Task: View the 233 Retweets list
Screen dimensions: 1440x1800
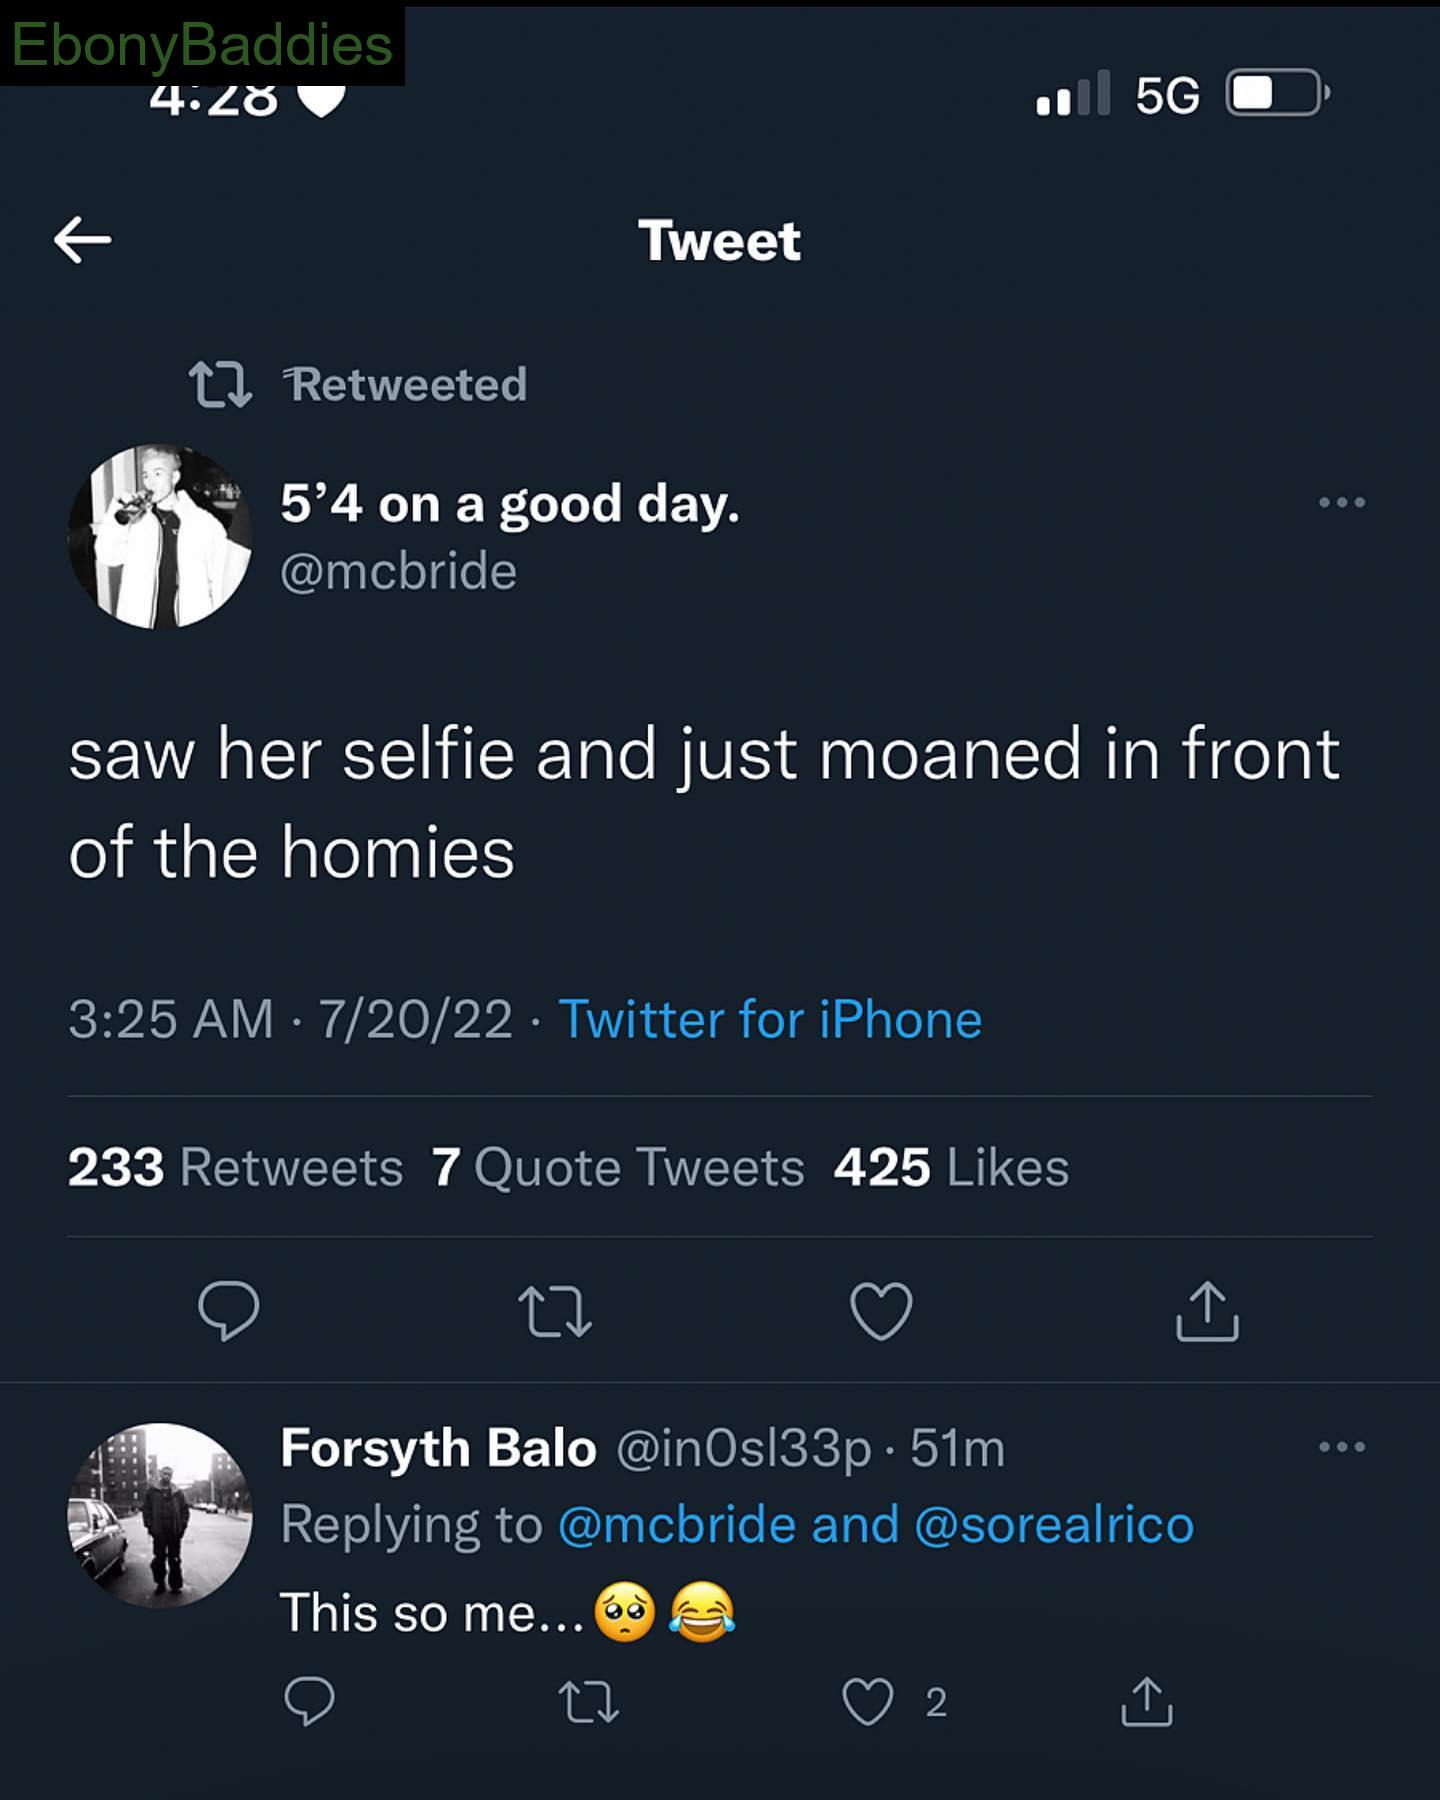Action: (x=235, y=1167)
